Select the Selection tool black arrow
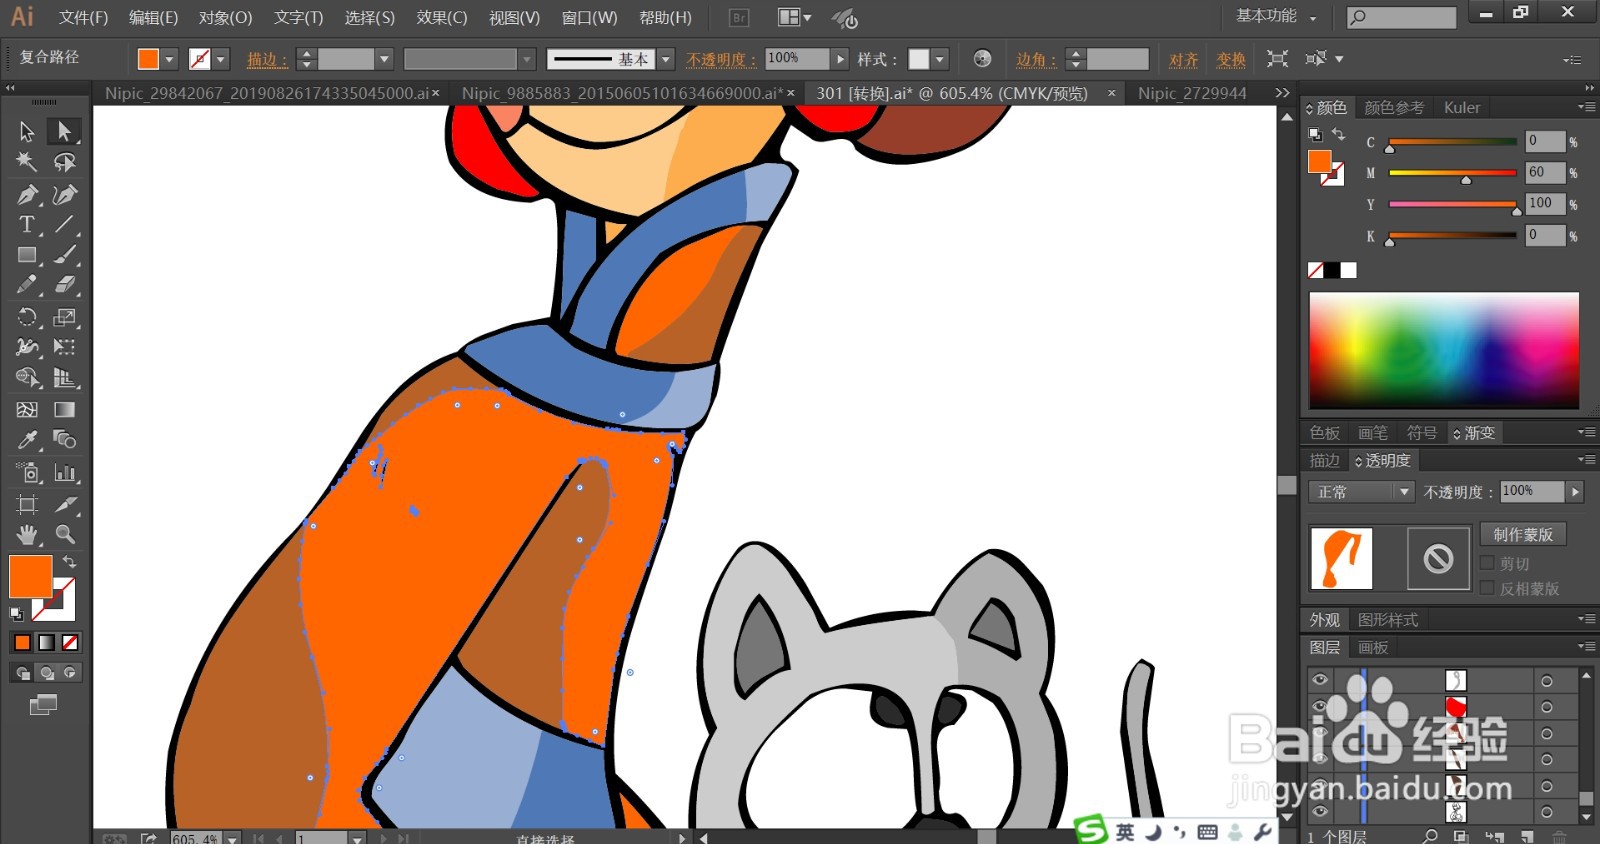This screenshot has width=1600, height=844. point(27,131)
